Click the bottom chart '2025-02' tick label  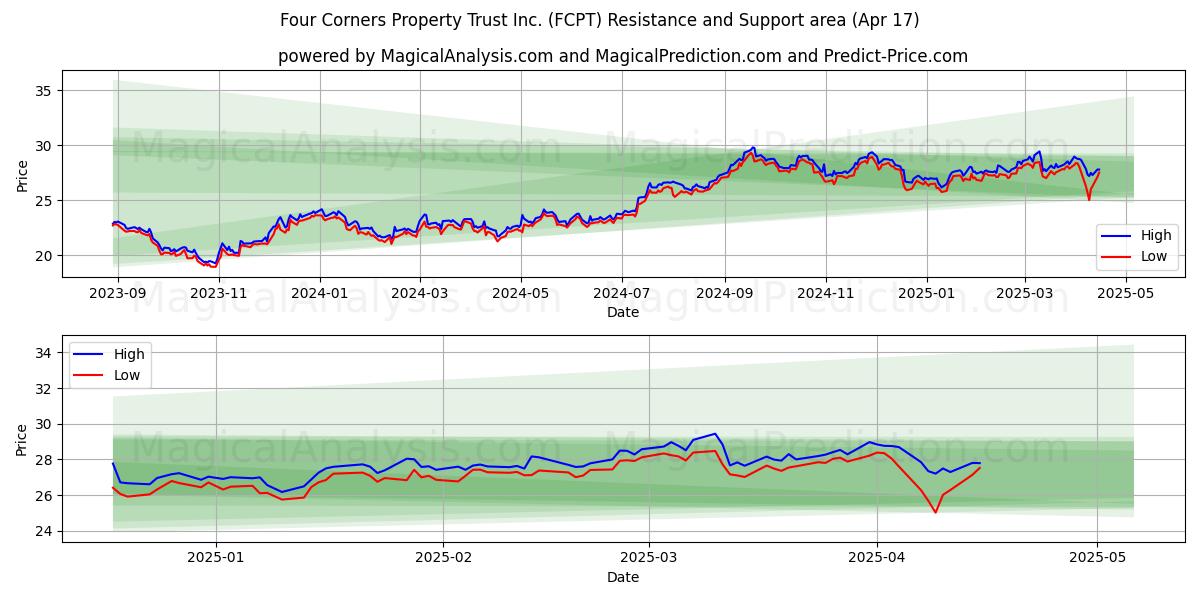[x=443, y=559]
